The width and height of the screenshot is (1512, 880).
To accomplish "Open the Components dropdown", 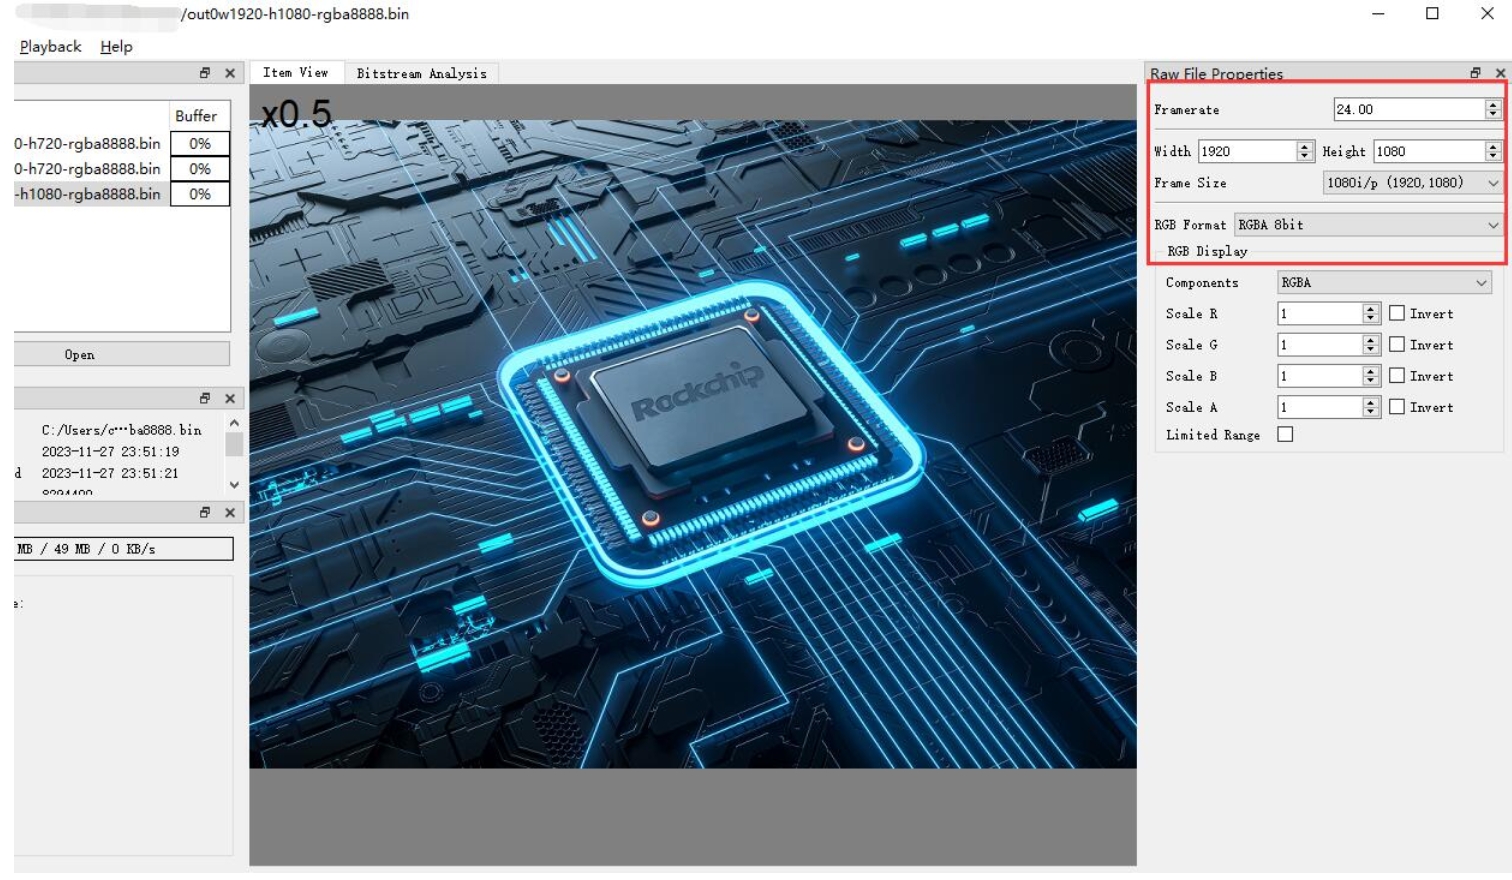I will tap(1384, 283).
